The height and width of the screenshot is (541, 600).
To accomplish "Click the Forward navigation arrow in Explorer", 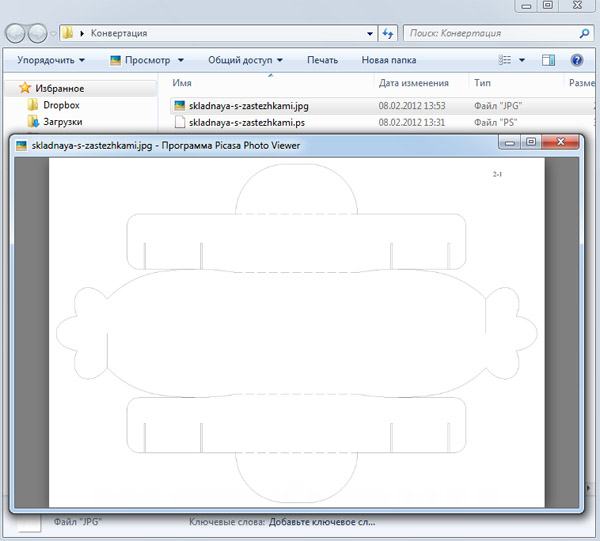I will tap(39, 33).
